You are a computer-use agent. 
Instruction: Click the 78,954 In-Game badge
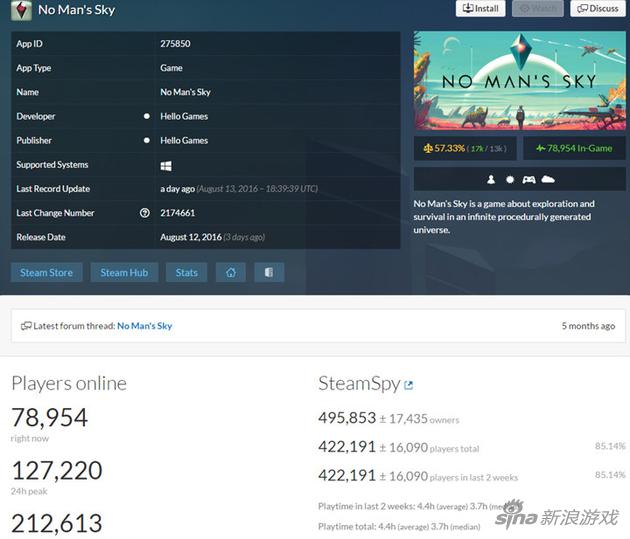574,148
